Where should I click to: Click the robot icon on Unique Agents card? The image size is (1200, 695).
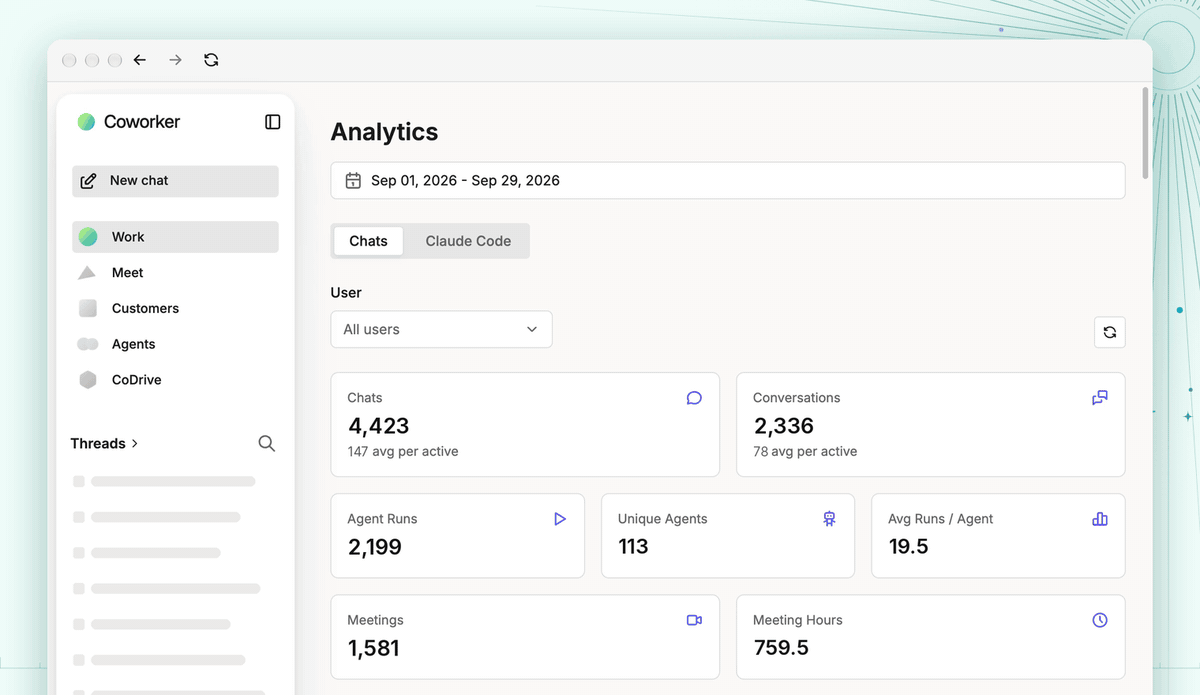tap(829, 519)
